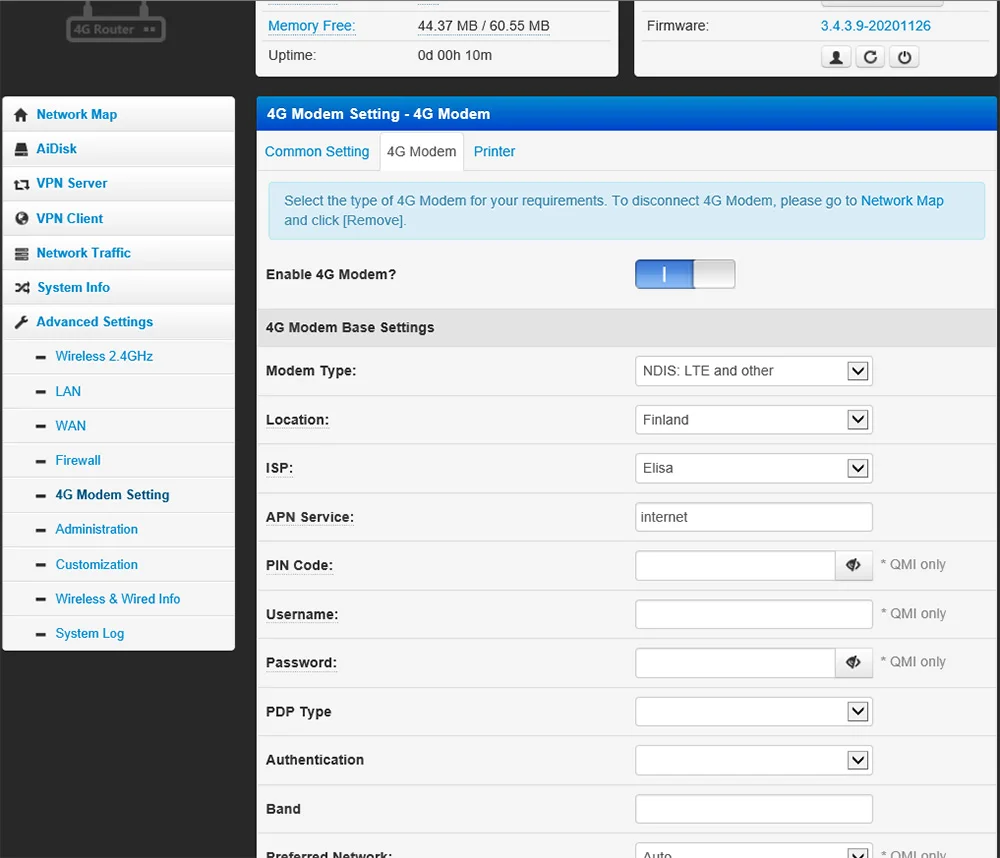Select 4G Modem Setting in sidebar
Screen dimensions: 1000x858
click(x=112, y=495)
